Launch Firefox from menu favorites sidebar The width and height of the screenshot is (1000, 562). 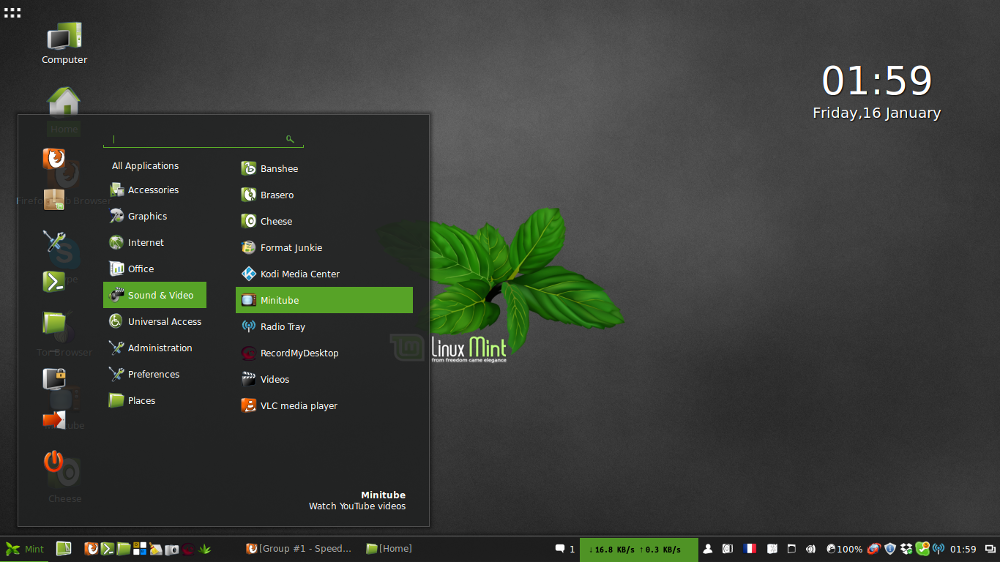54,158
